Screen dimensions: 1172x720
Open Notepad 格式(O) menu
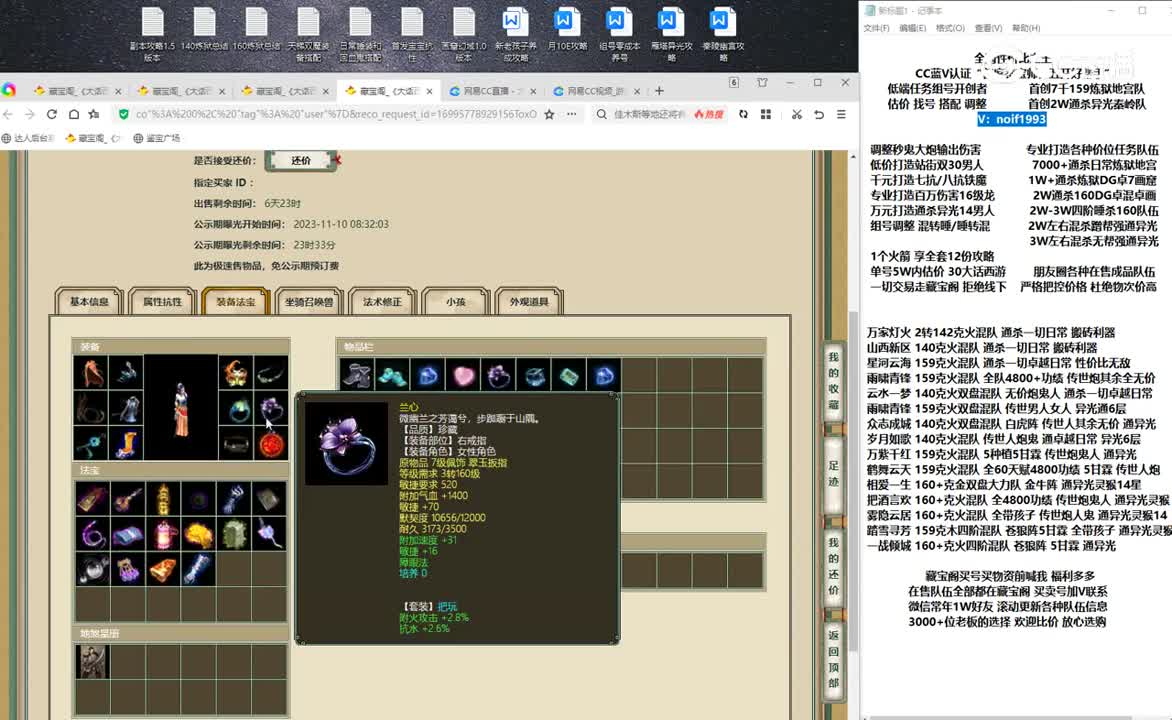949,28
